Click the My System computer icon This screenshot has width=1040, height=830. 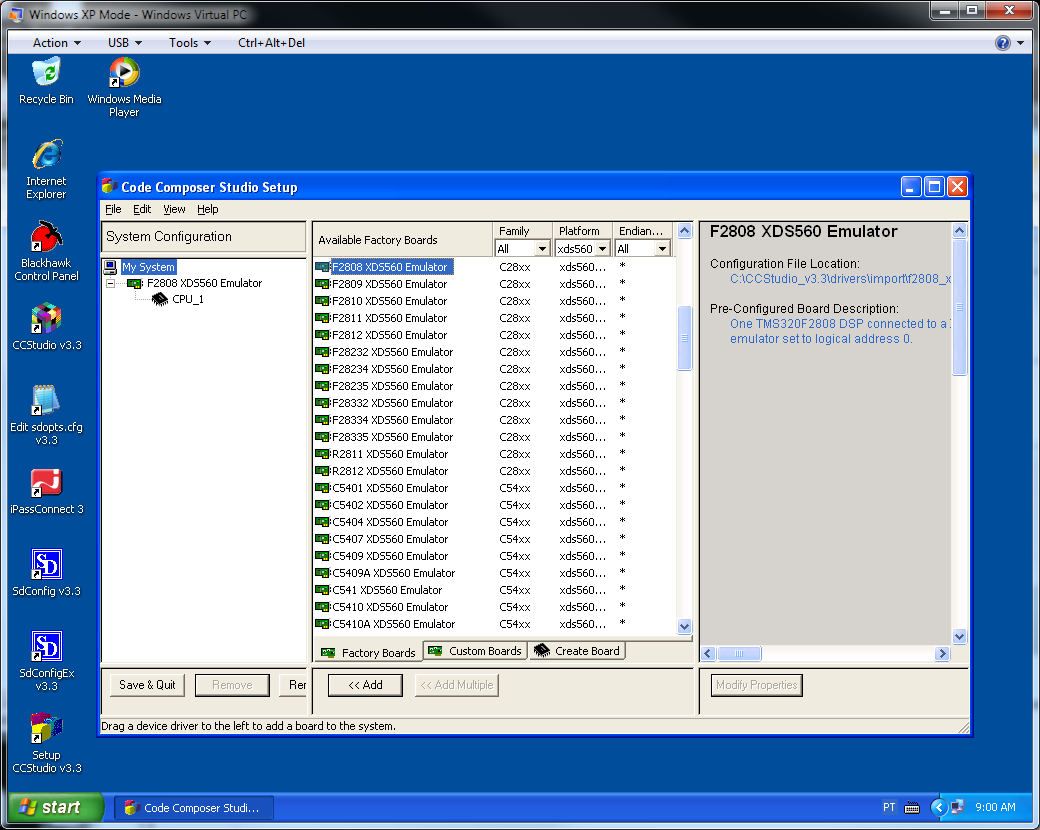(110, 267)
